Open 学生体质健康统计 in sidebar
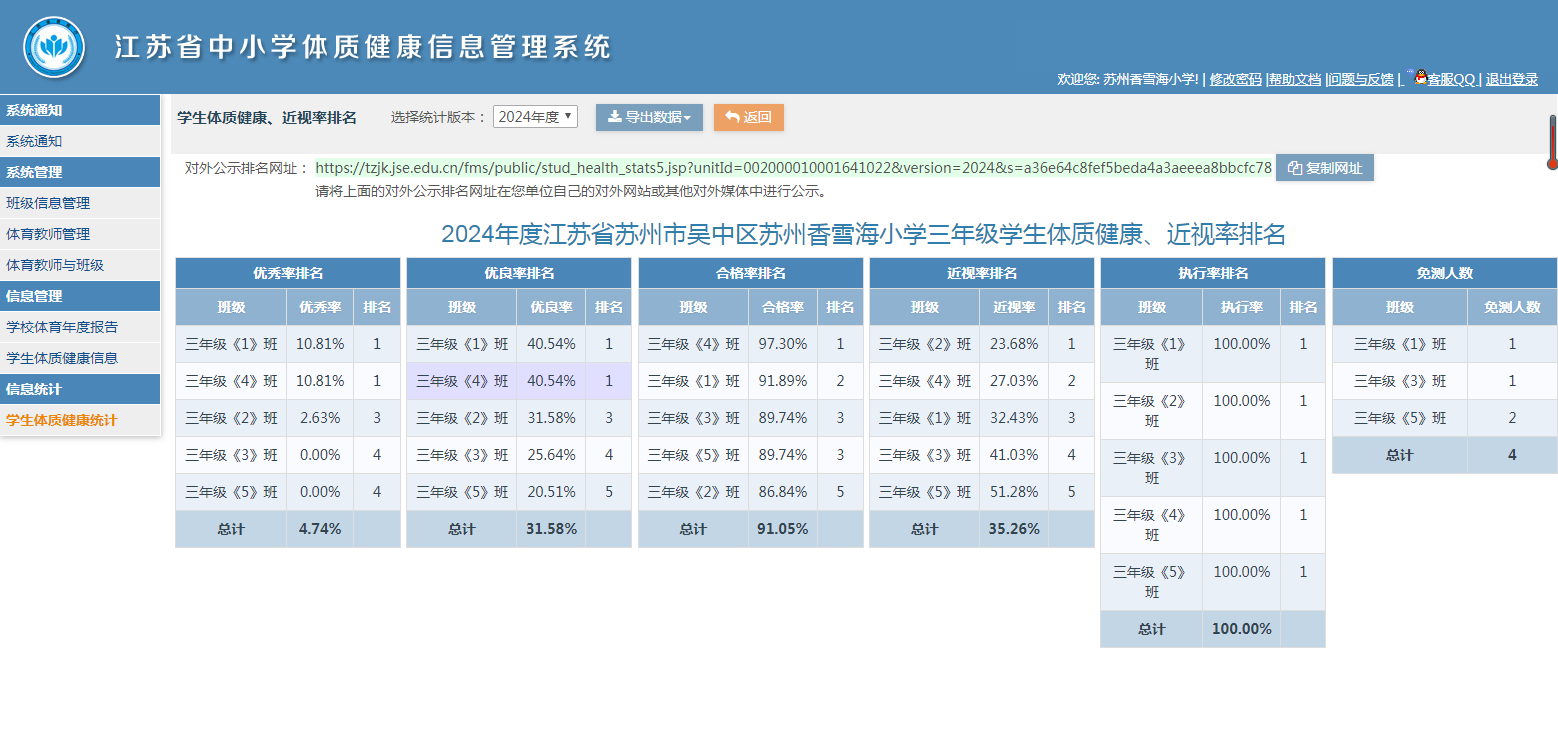Image resolution: width=1558 pixels, height=743 pixels. (x=80, y=420)
